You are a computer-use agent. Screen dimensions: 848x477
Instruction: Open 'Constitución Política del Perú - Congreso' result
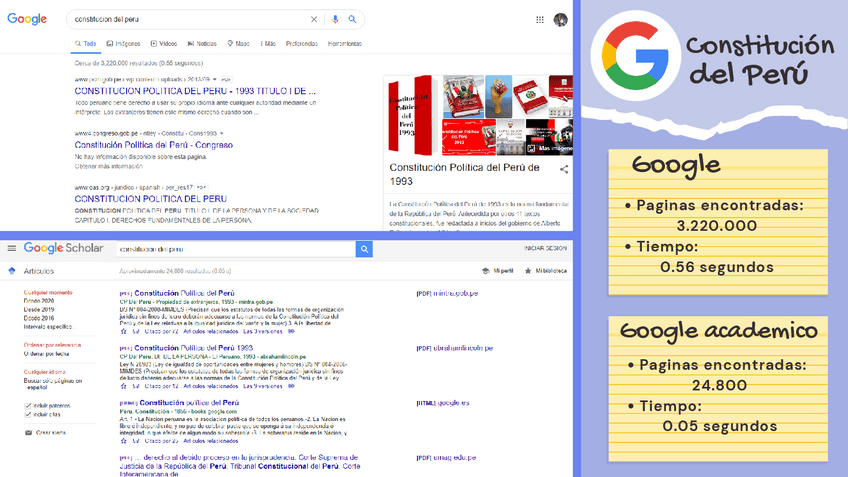pyautogui.click(x=154, y=145)
